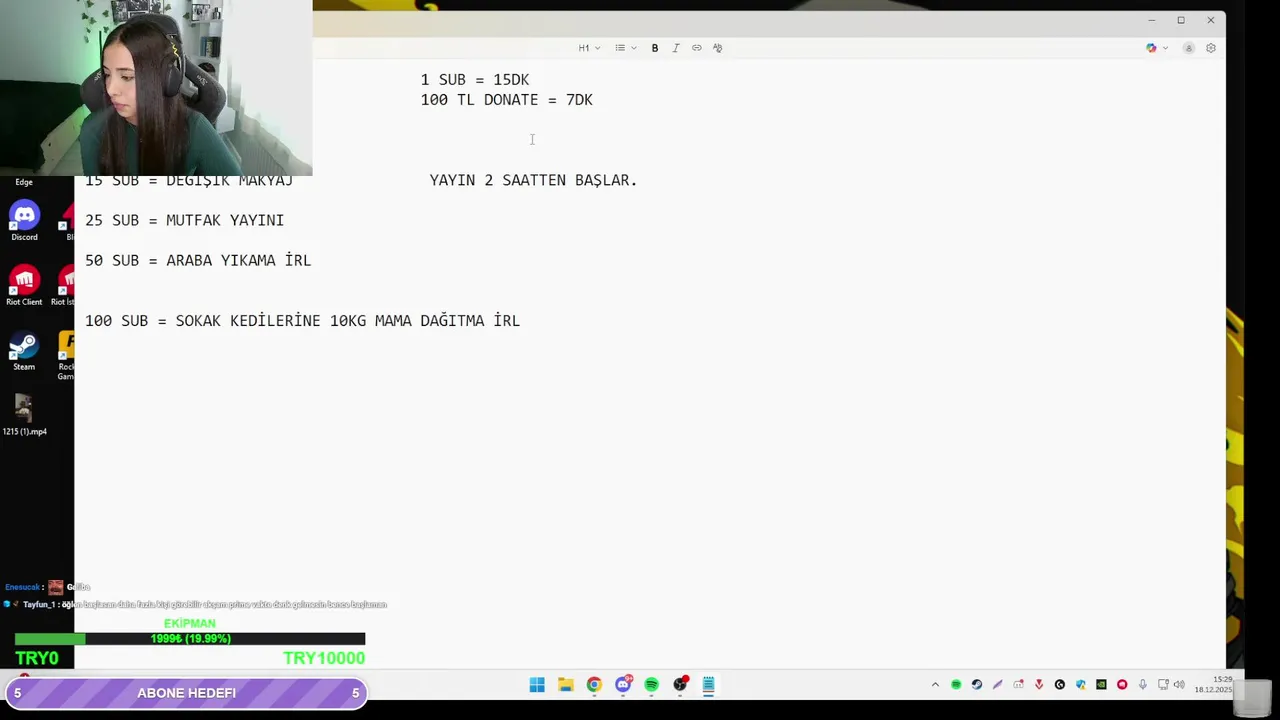Click the line '1 SUB = 15DK'

(475, 80)
